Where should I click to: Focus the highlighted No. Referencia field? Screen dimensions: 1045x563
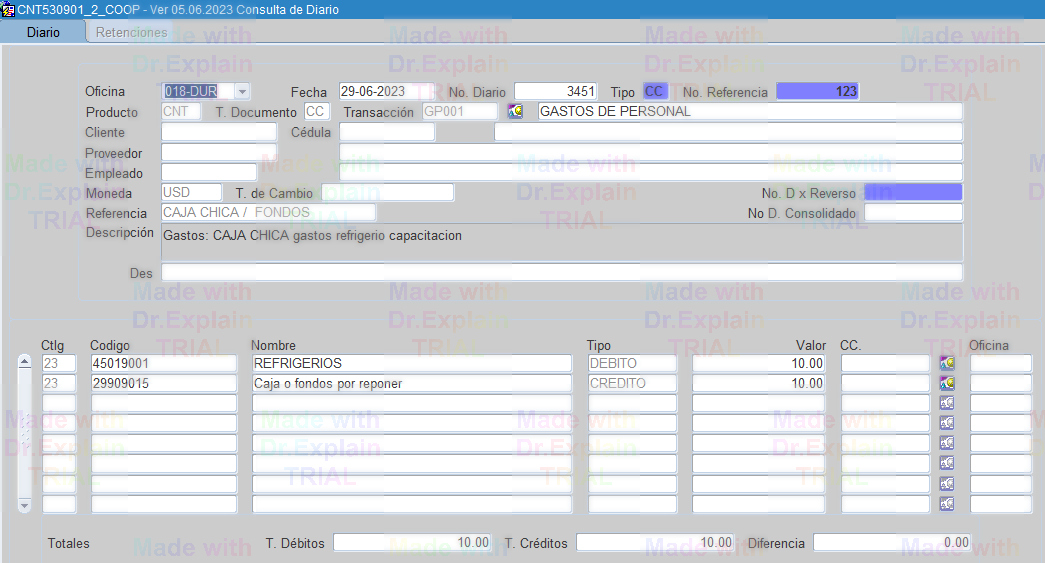[817, 91]
